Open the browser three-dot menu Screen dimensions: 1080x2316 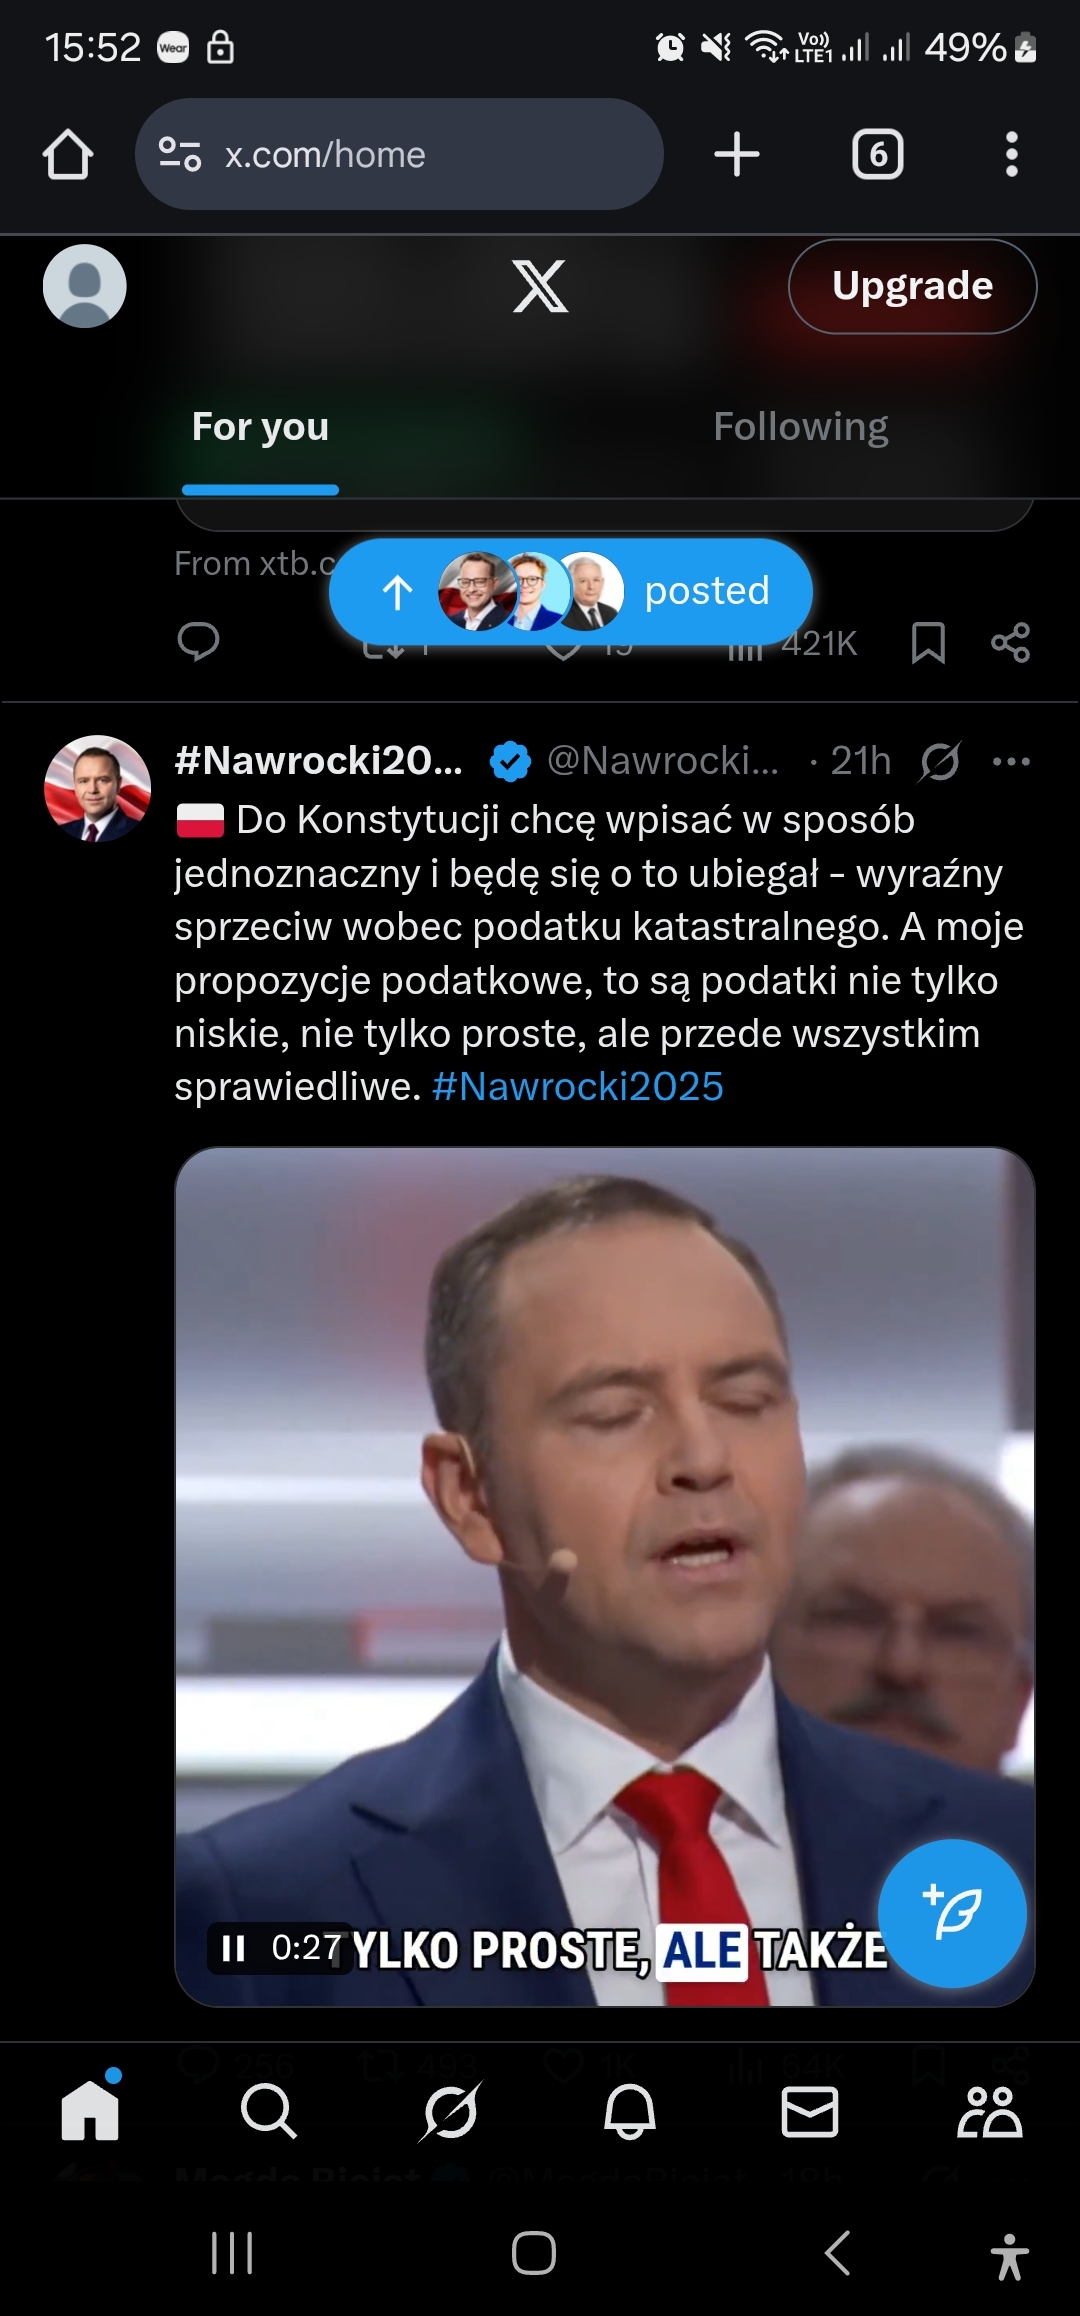pyautogui.click(x=1011, y=155)
